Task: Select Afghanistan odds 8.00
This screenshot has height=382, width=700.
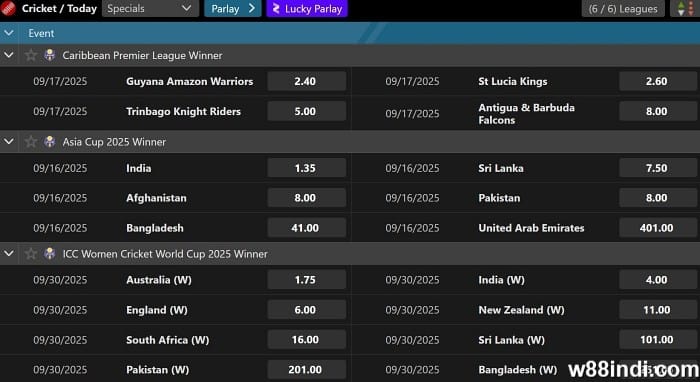Action: 307,198
